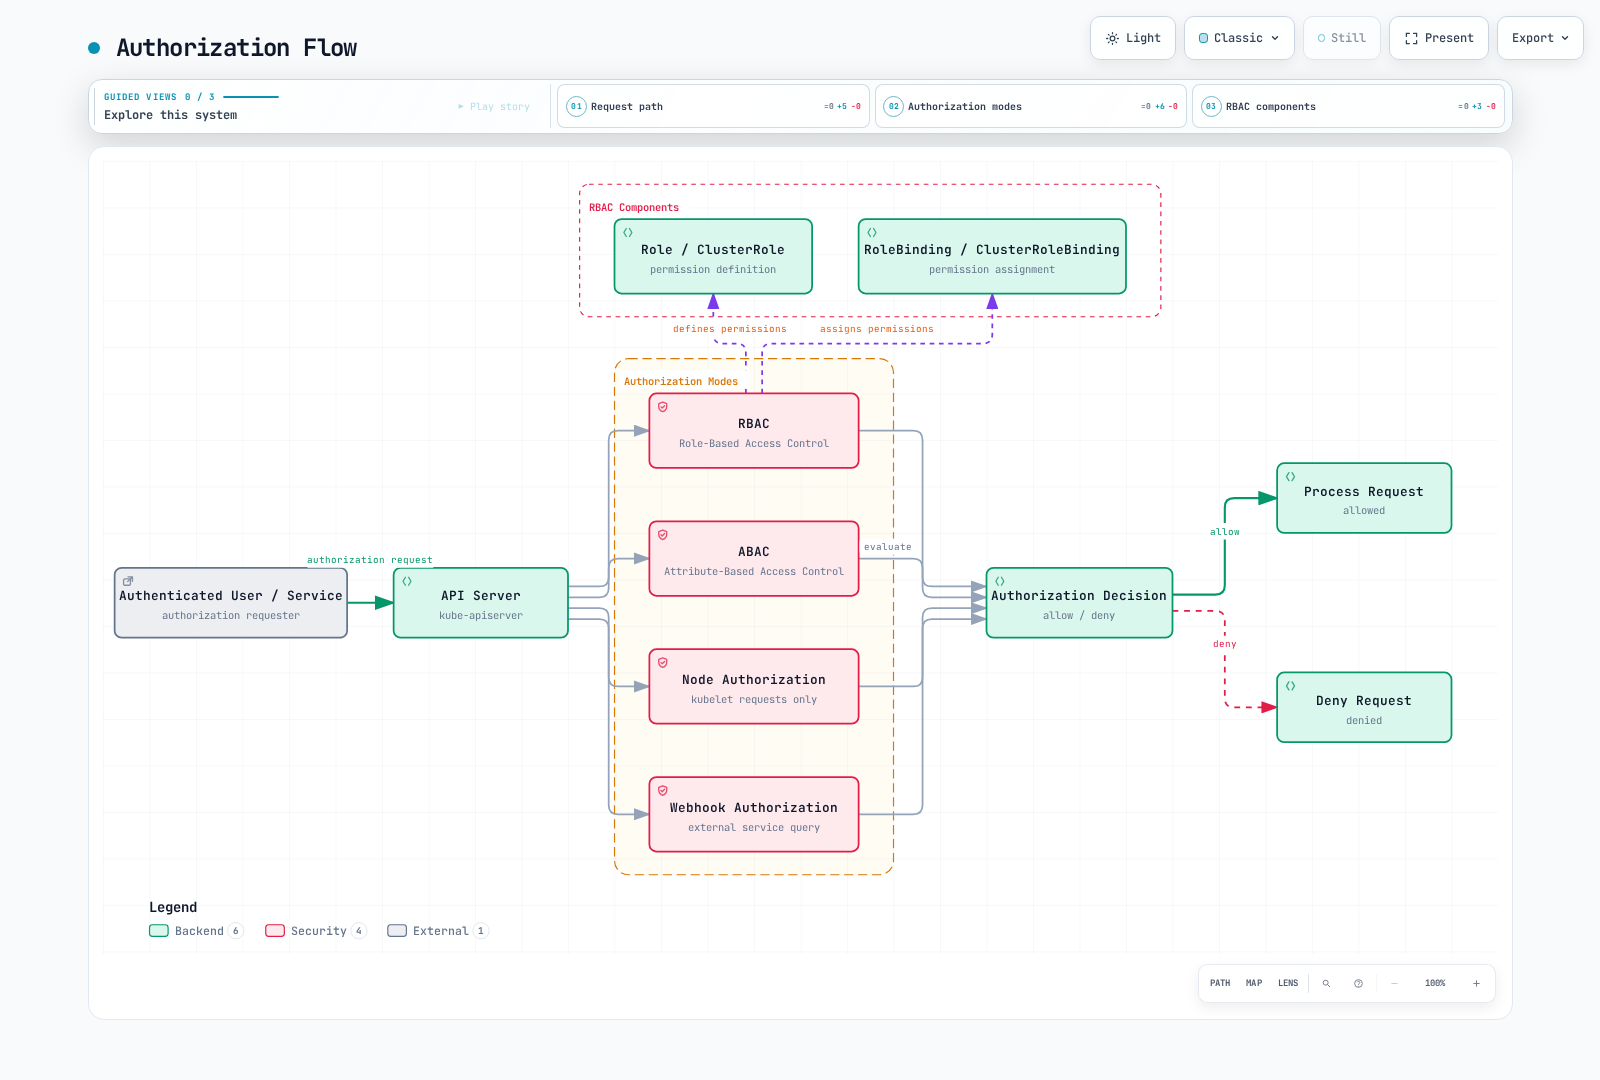Reset zoom via the 100% label
This screenshot has width=1600, height=1080.
[x=1435, y=983]
